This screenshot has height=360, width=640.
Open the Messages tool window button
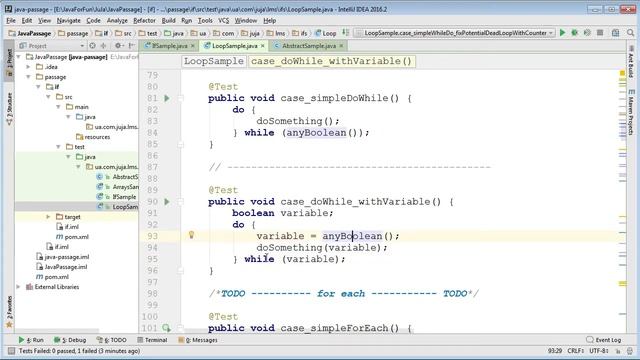tap(198, 340)
